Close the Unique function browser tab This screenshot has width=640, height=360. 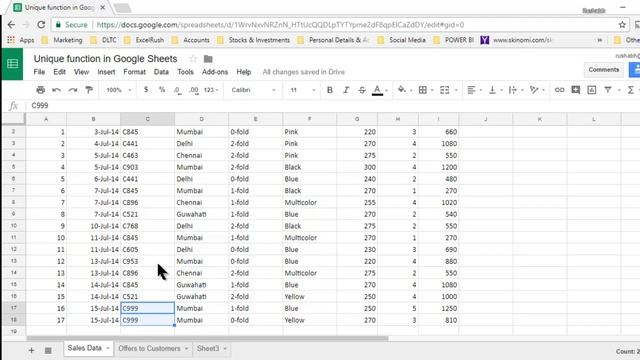coord(103,7)
